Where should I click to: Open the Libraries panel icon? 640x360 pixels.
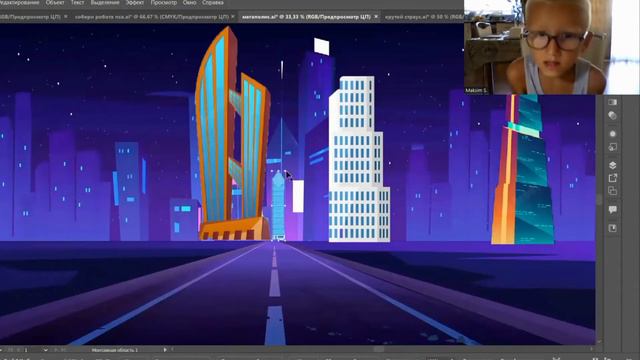[612, 228]
